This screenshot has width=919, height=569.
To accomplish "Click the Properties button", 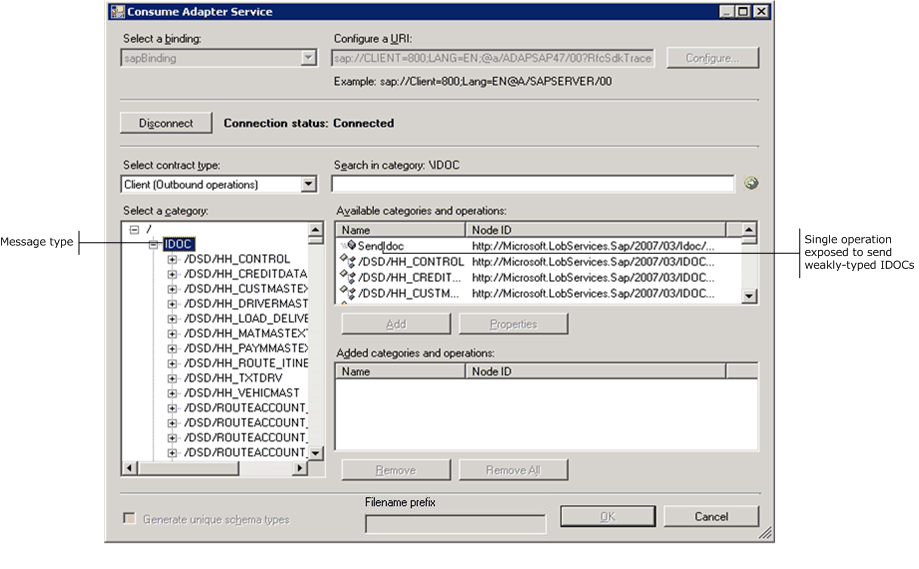I will 513,324.
